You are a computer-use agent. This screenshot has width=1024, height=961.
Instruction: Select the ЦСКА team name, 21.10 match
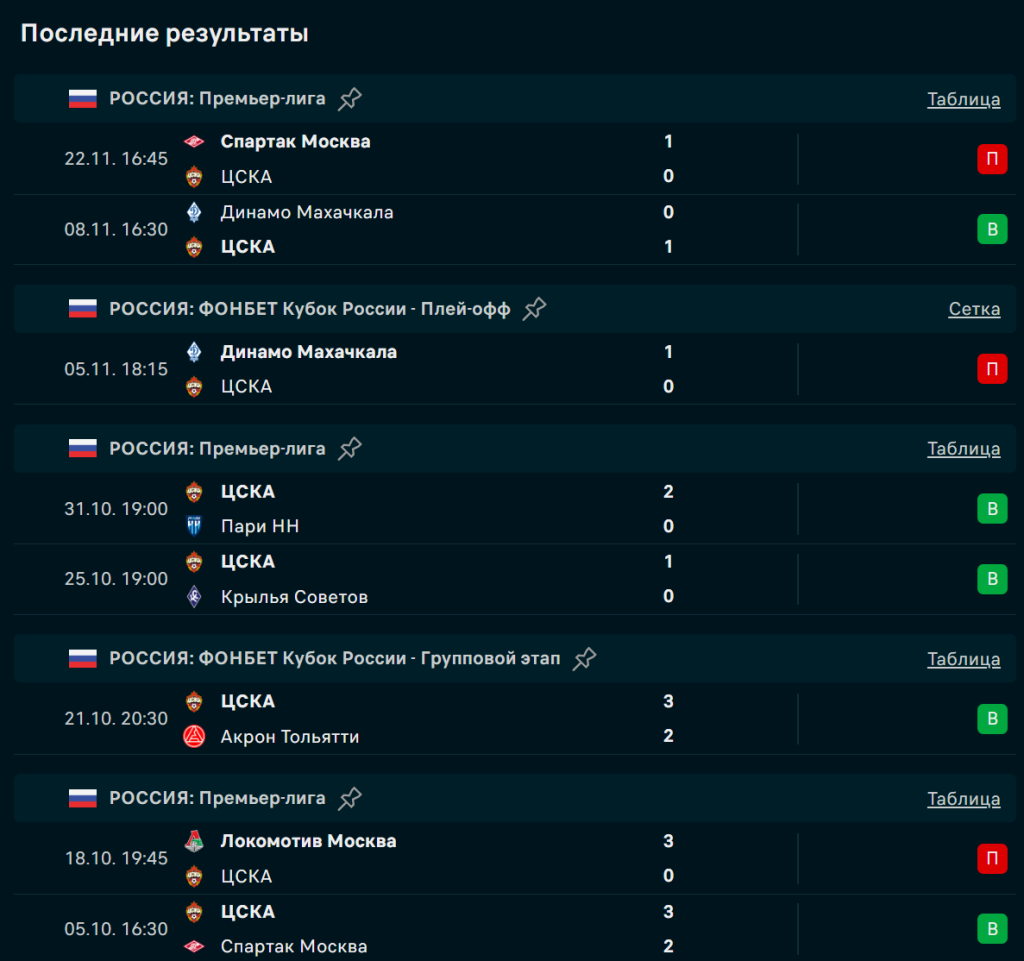247,702
